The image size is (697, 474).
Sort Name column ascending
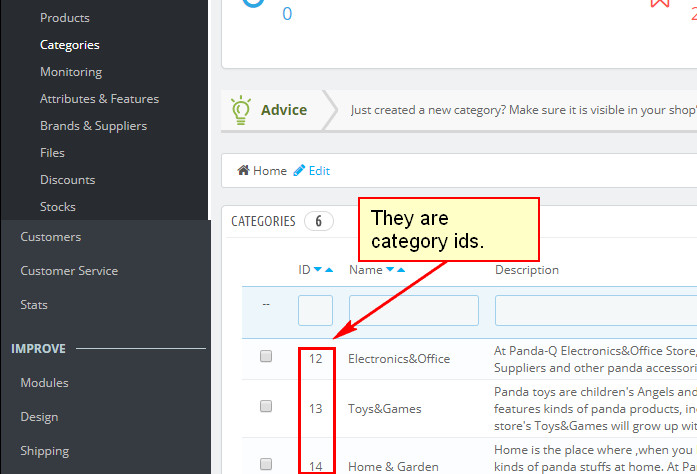click(x=401, y=269)
